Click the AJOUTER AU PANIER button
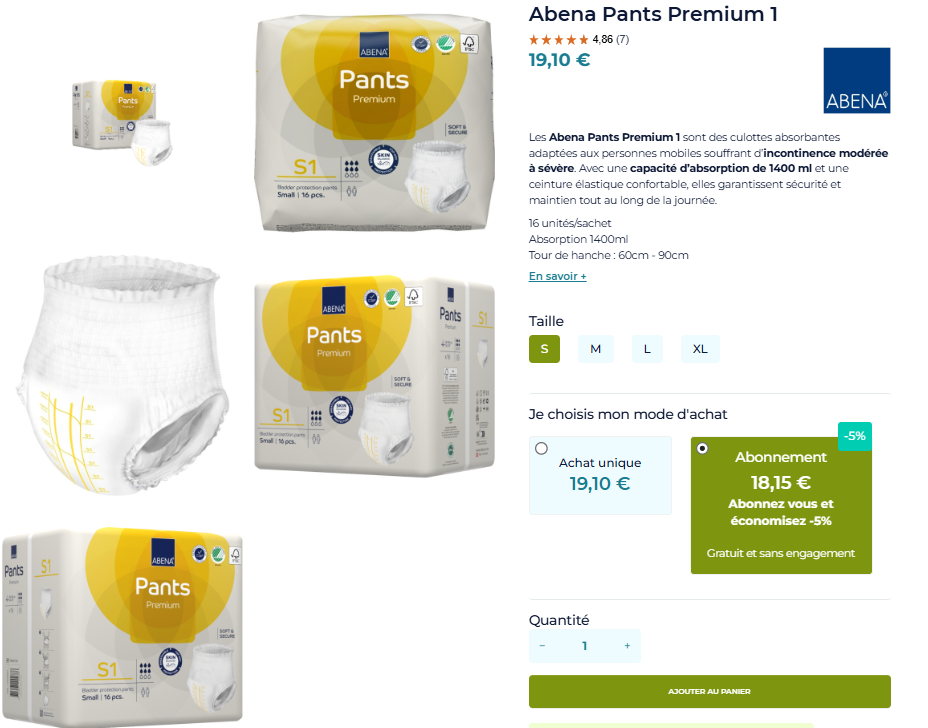 click(x=710, y=691)
